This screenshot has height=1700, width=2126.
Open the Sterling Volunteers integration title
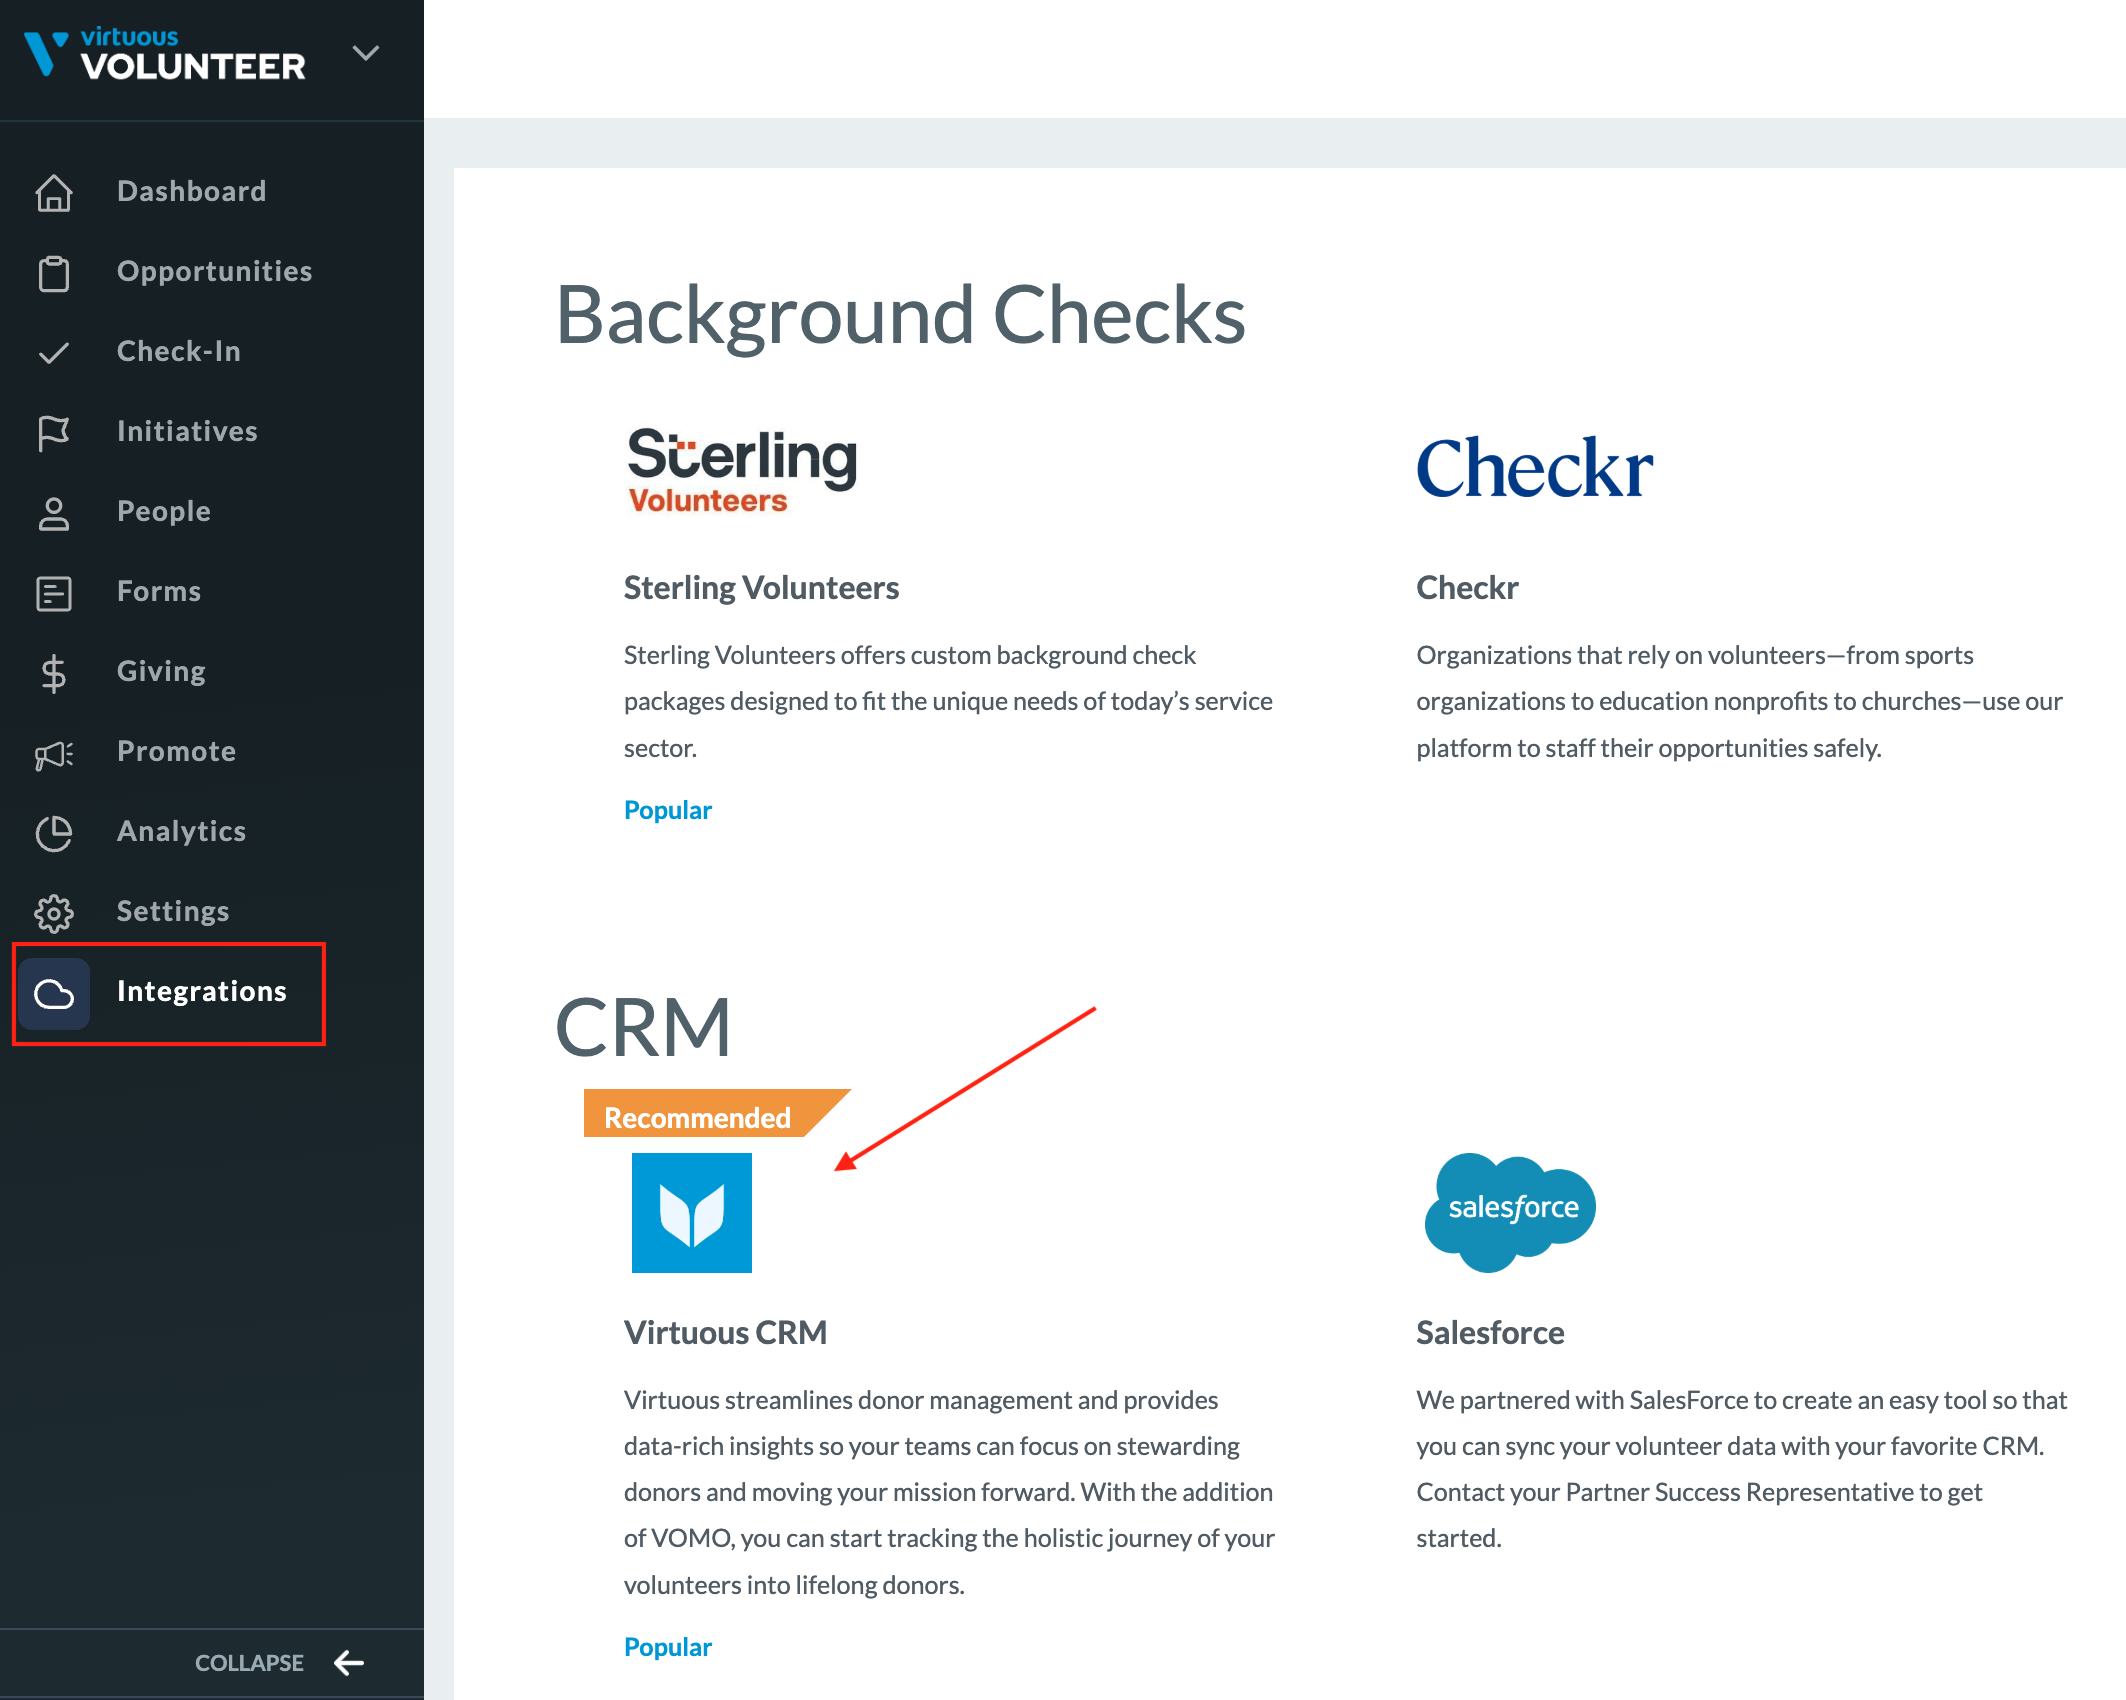[x=761, y=588]
